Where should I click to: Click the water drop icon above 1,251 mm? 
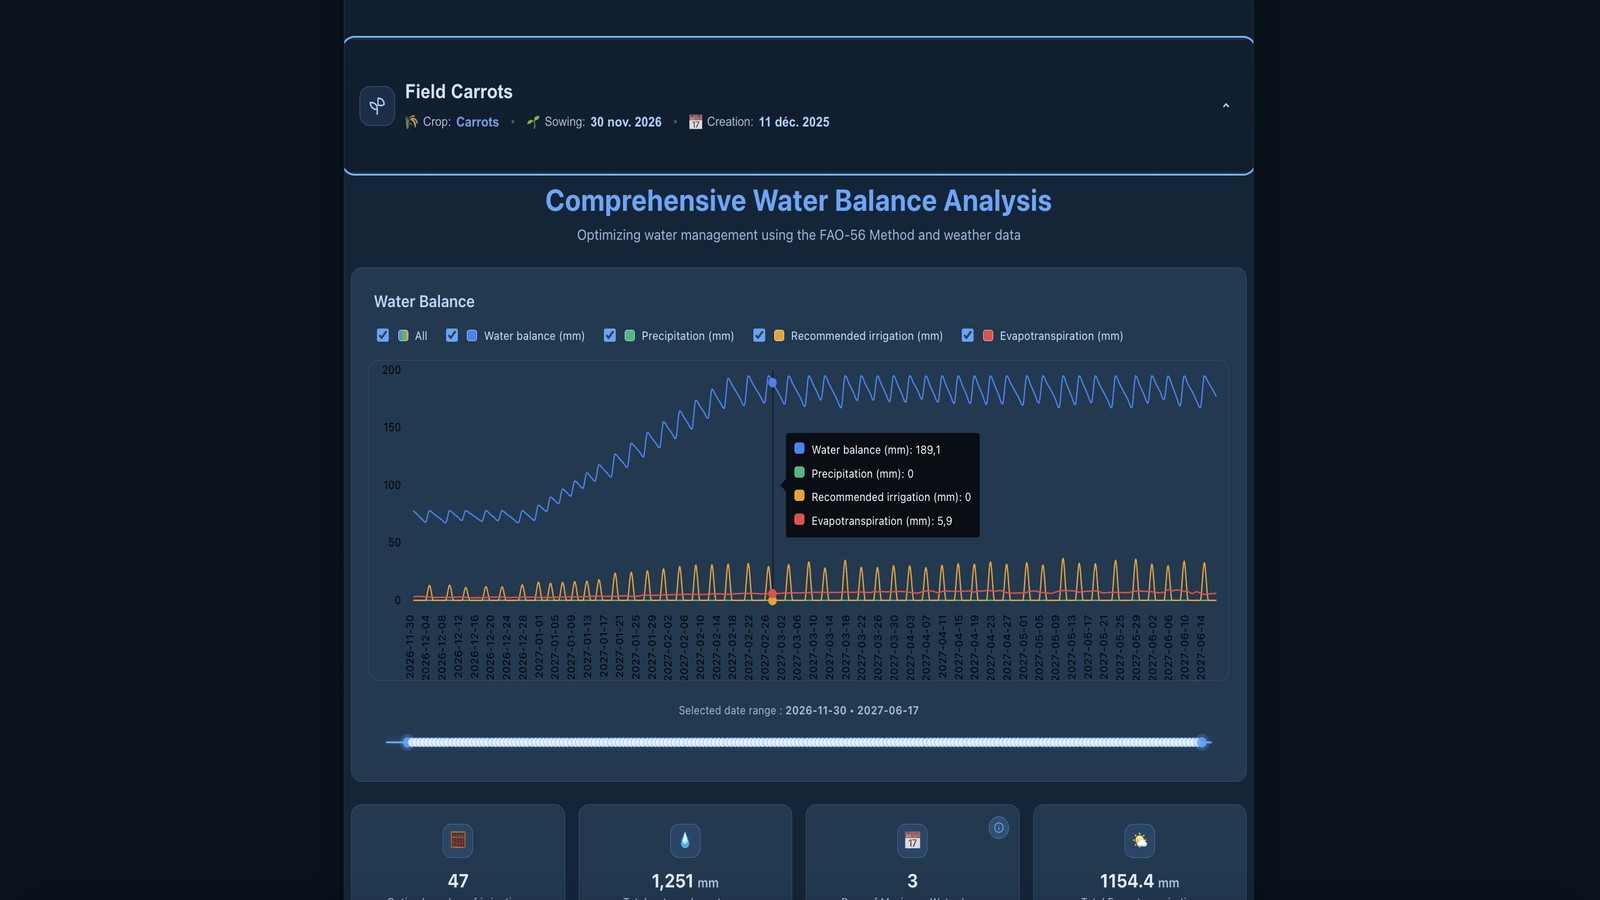685,840
